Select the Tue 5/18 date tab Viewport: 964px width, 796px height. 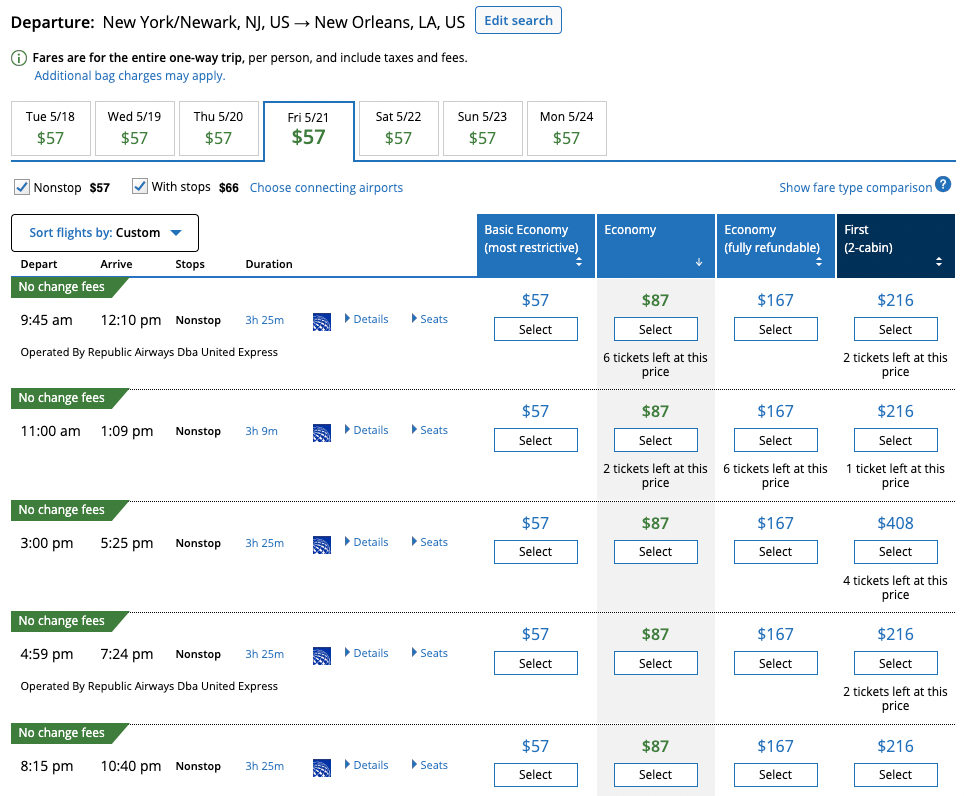[50, 129]
